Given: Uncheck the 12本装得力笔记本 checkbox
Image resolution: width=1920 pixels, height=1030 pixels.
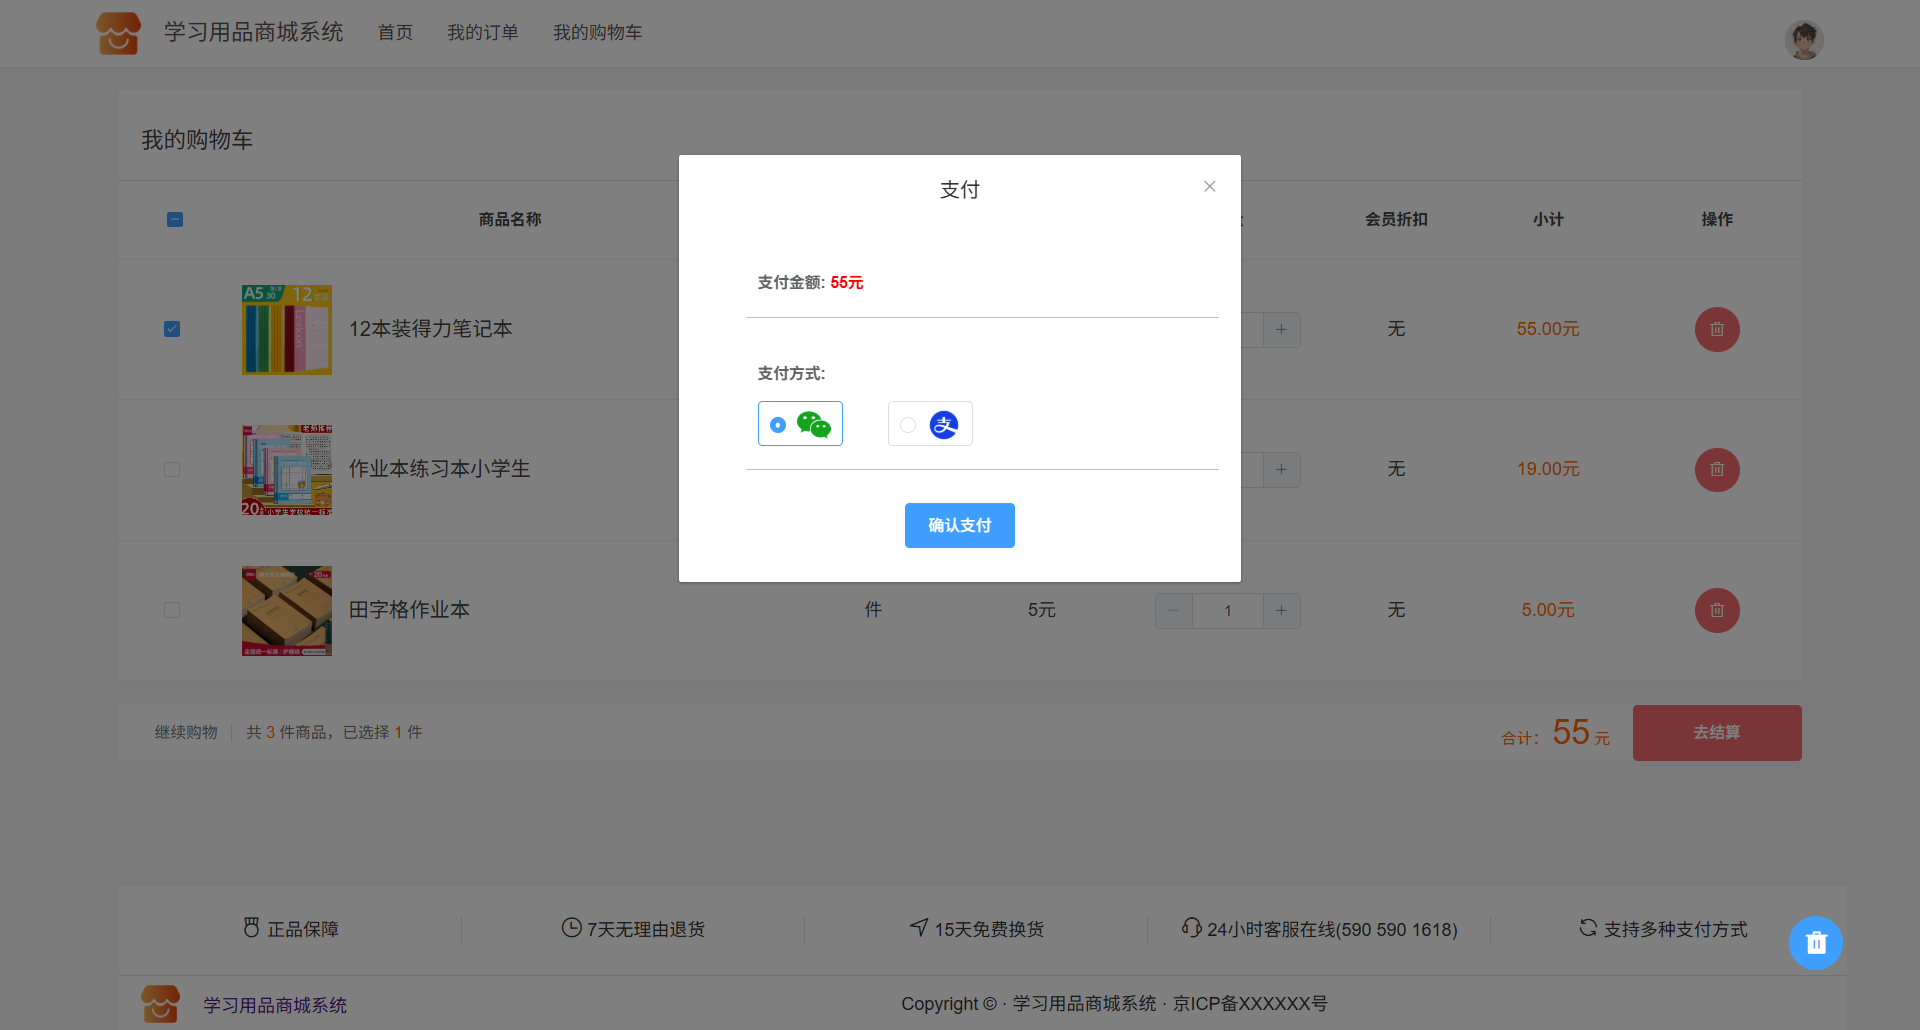Looking at the screenshot, I should [x=172, y=329].
